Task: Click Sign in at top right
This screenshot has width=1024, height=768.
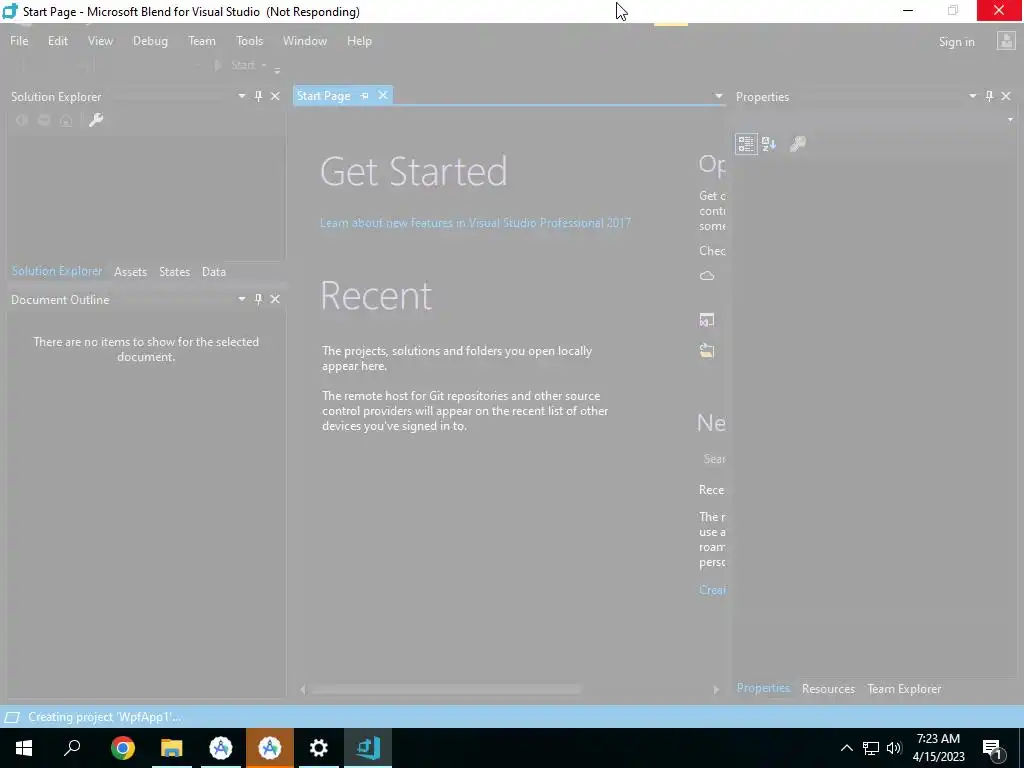Action: click(956, 42)
